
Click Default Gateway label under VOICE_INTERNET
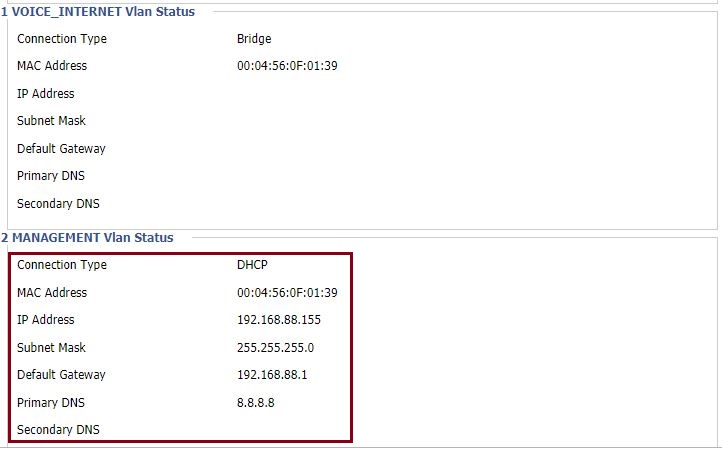point(61,149)
